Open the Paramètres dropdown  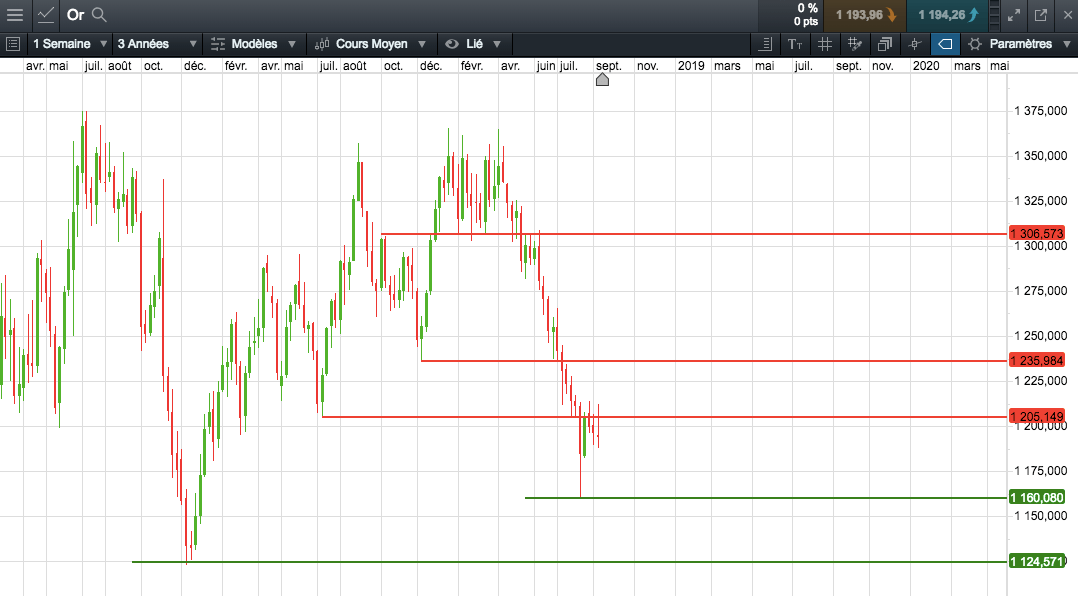1067,44
